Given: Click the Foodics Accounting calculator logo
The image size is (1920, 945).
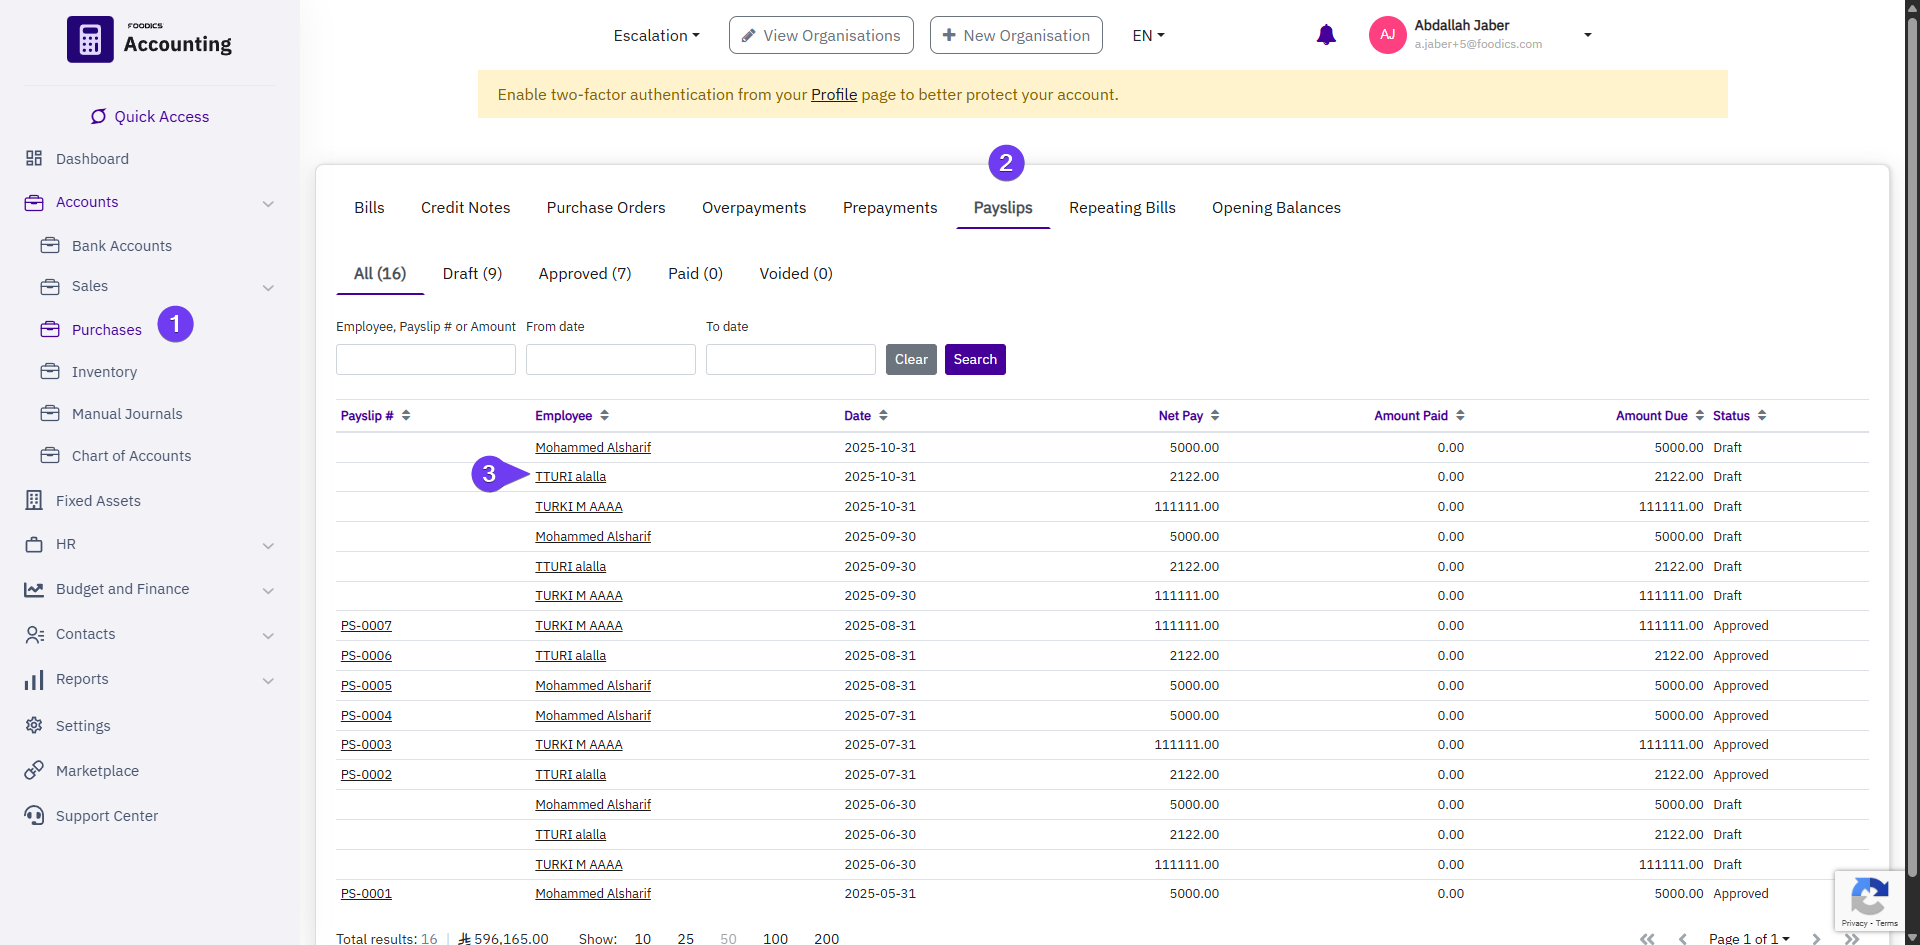Looking at the screenshot, I should [90, 40].
